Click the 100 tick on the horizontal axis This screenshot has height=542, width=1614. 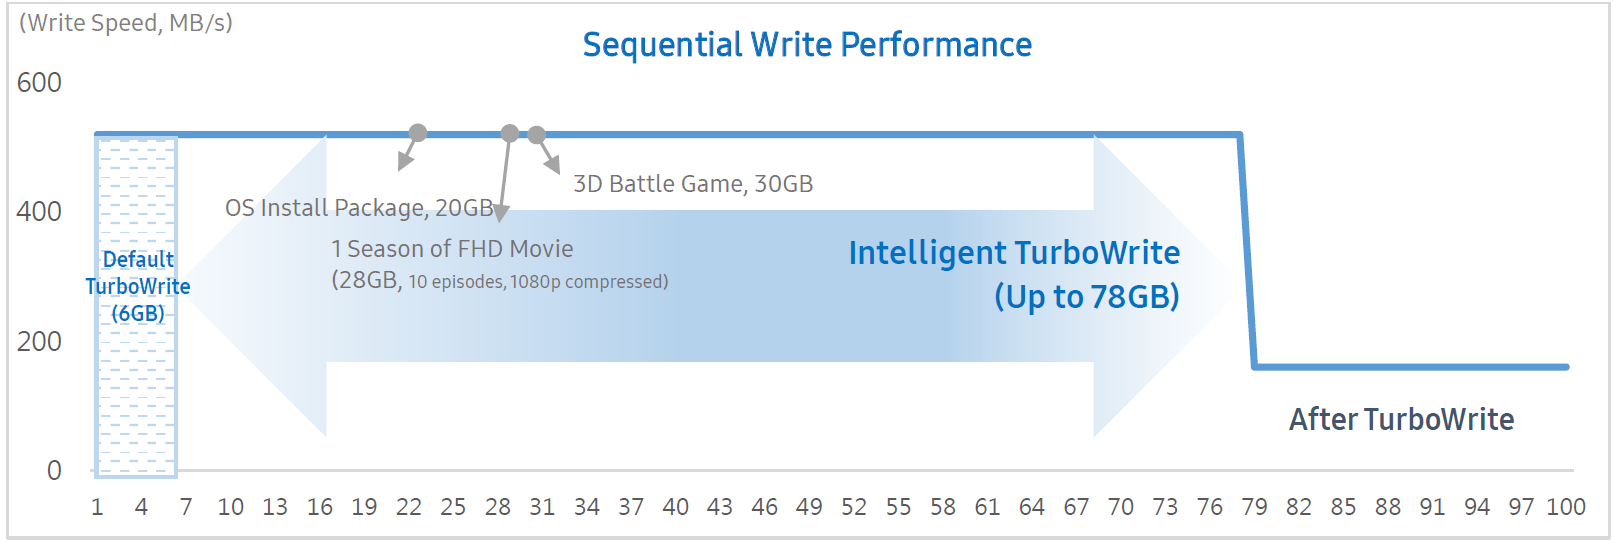click(x=1566, y=507)
